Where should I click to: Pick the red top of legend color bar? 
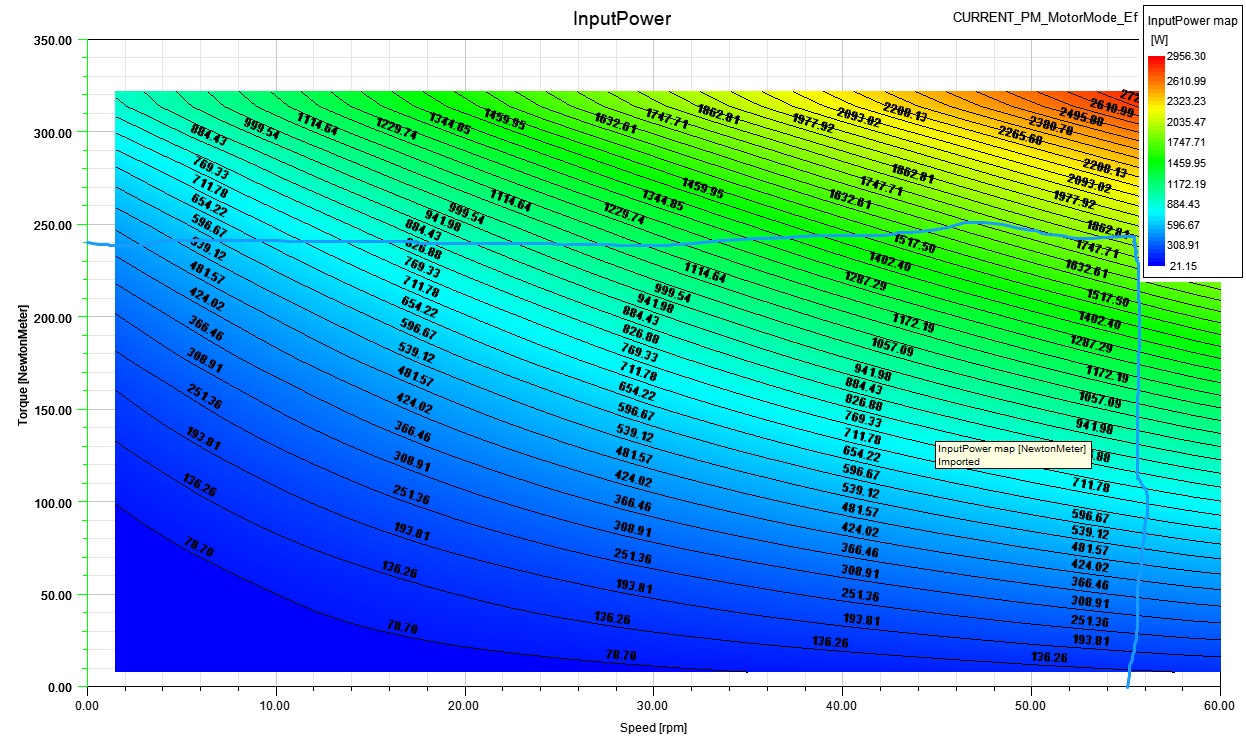click(1155, 62)
